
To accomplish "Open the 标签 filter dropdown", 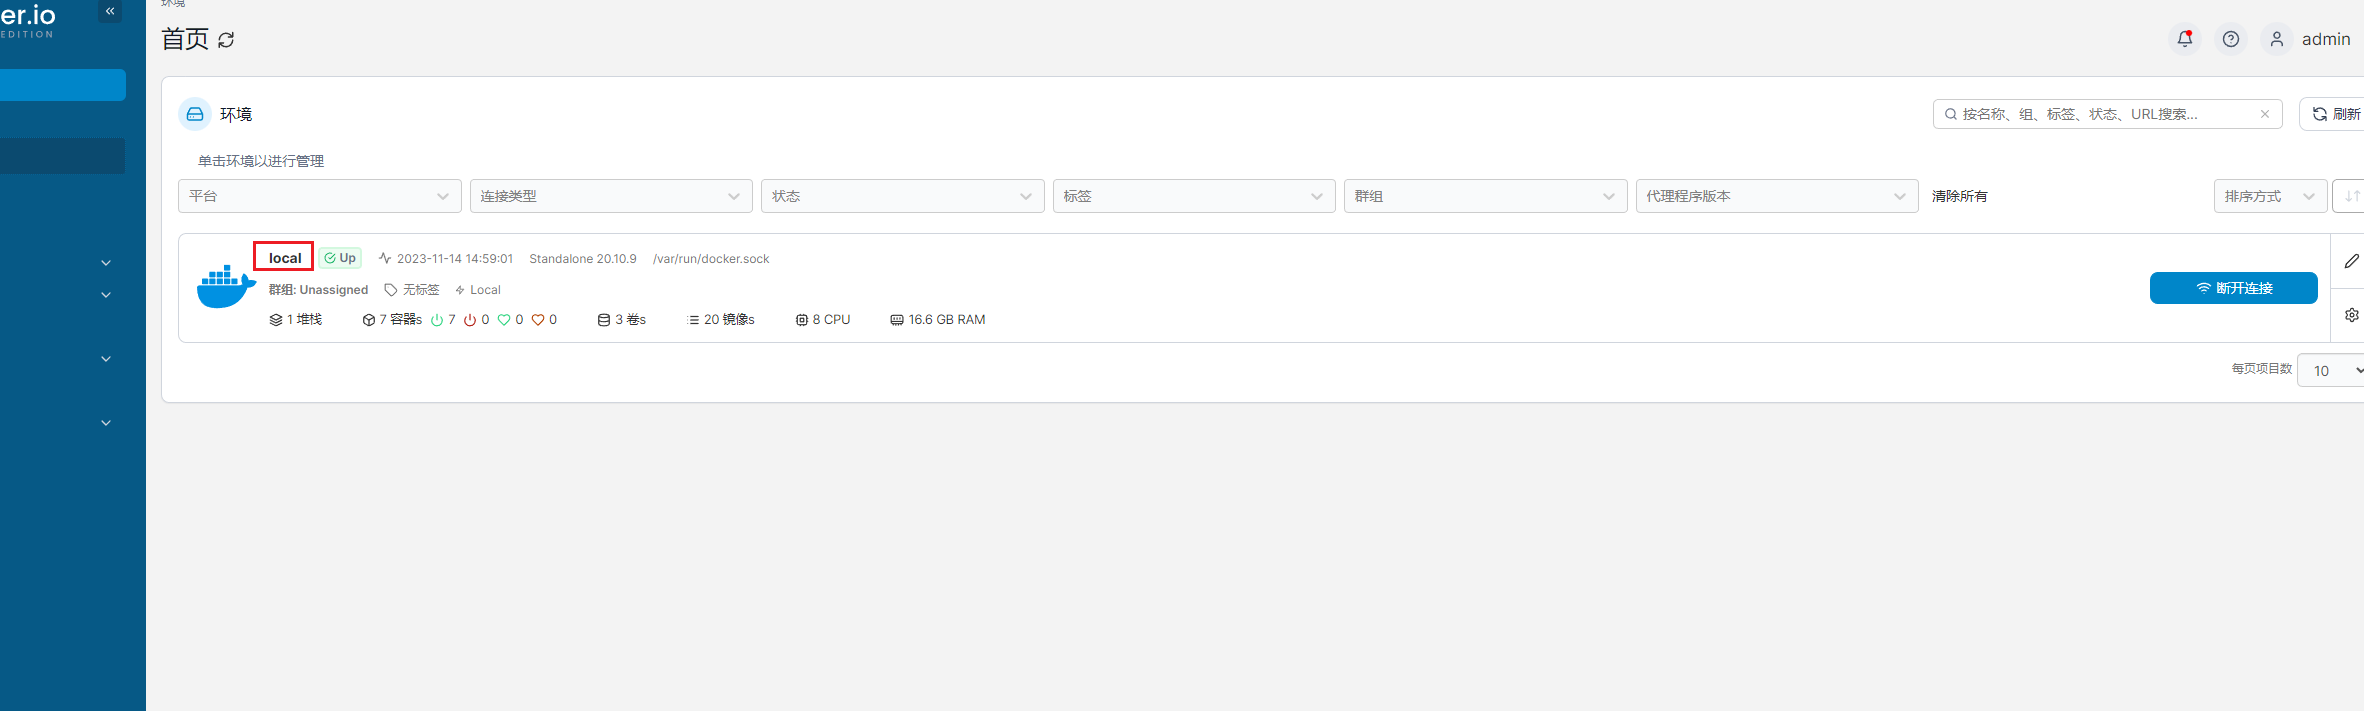I will click(1194, 196).
